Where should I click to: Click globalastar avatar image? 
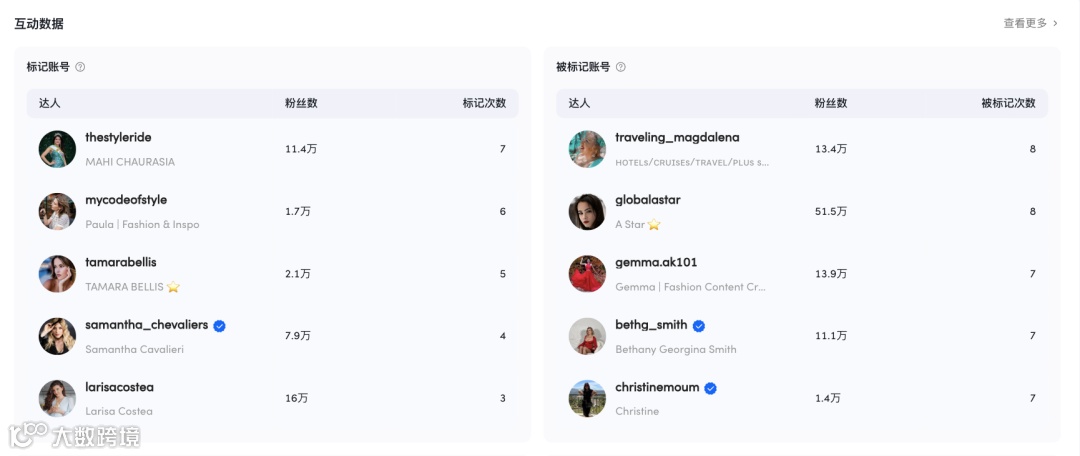587,211
